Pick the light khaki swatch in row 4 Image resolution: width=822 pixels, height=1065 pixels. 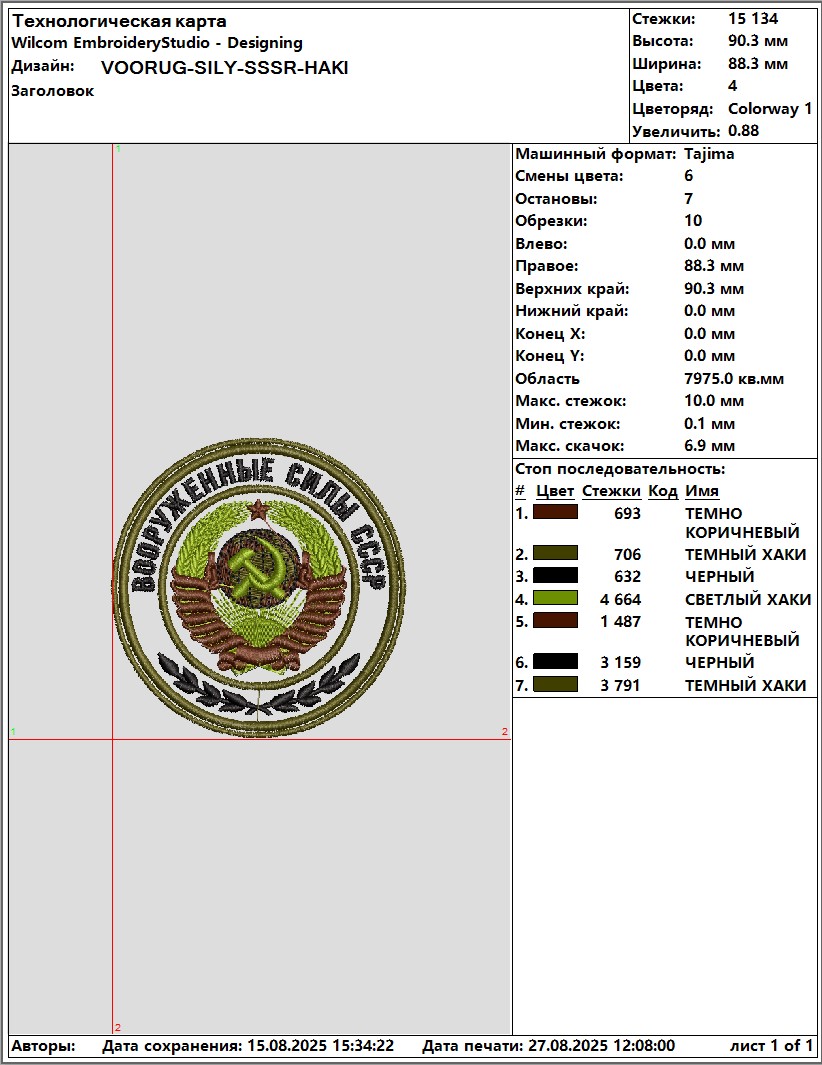tap(555, 598)
